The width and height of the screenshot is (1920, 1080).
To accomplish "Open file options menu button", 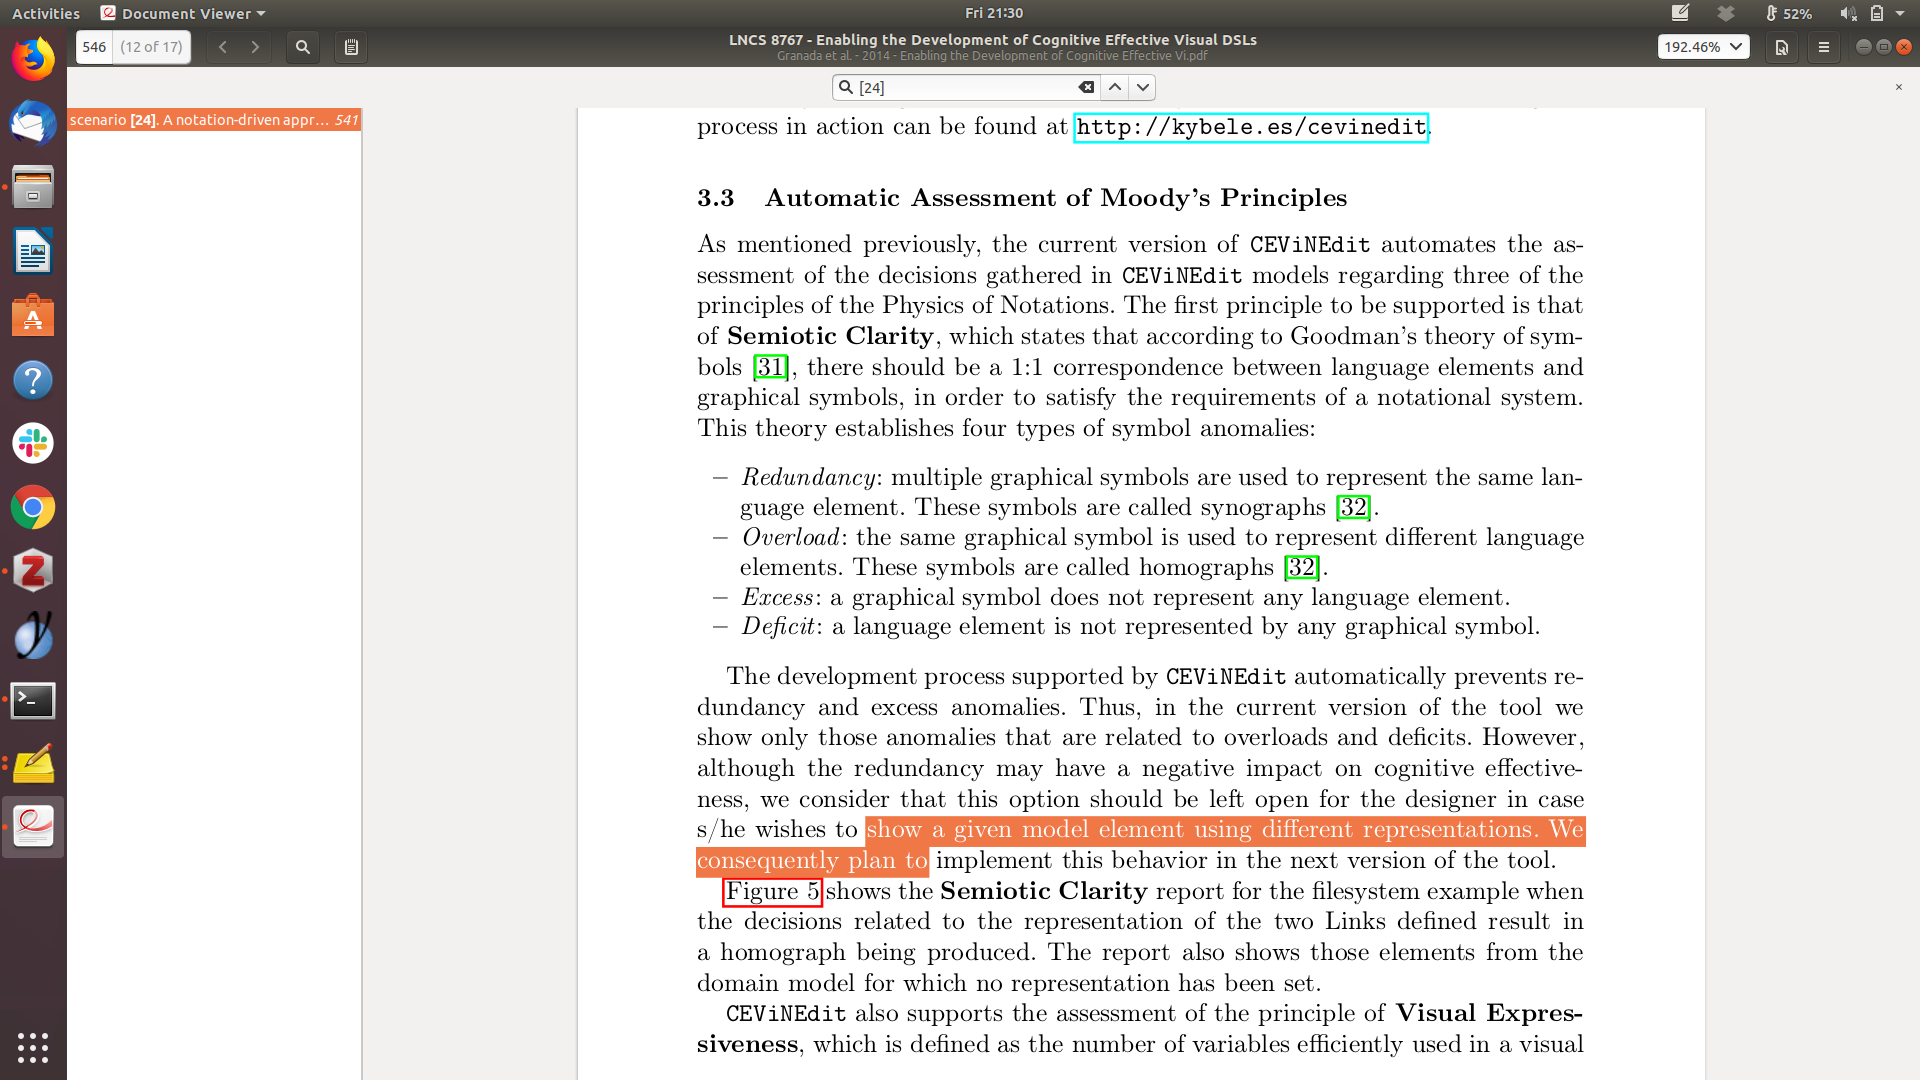I will [1781, 47].
